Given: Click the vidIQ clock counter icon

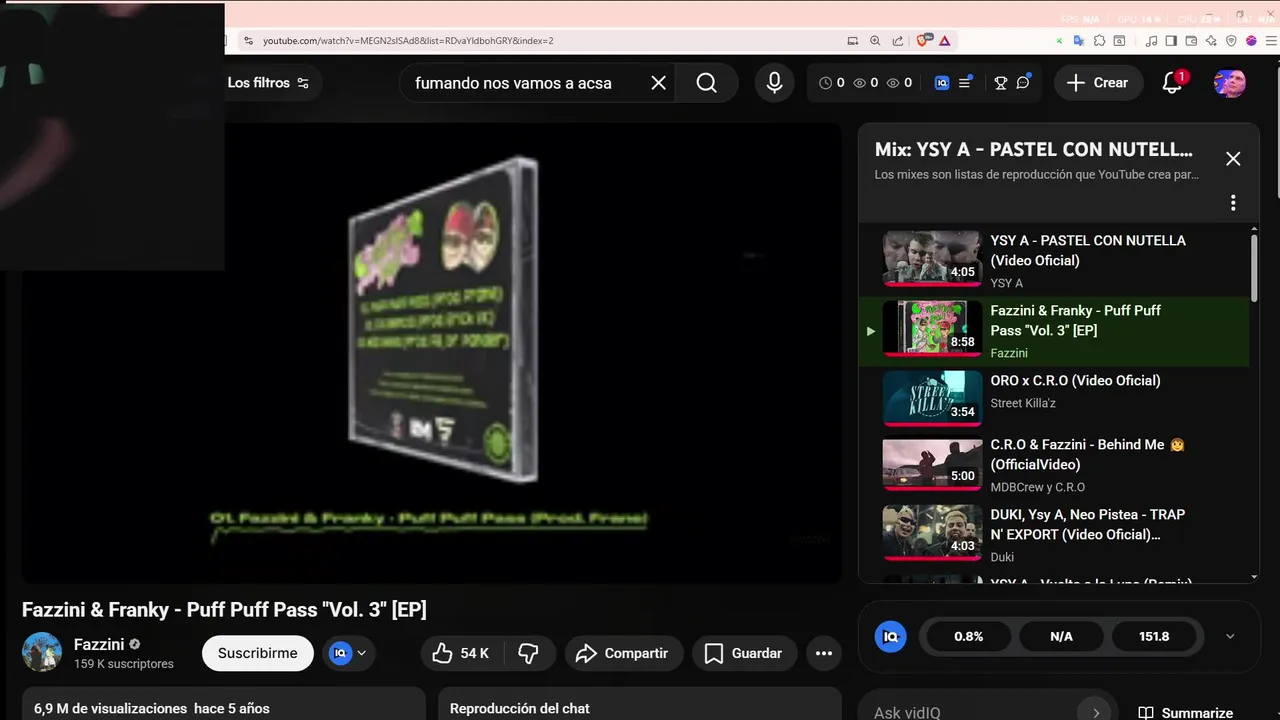Looking at the screenshot, I should (826, 83).
